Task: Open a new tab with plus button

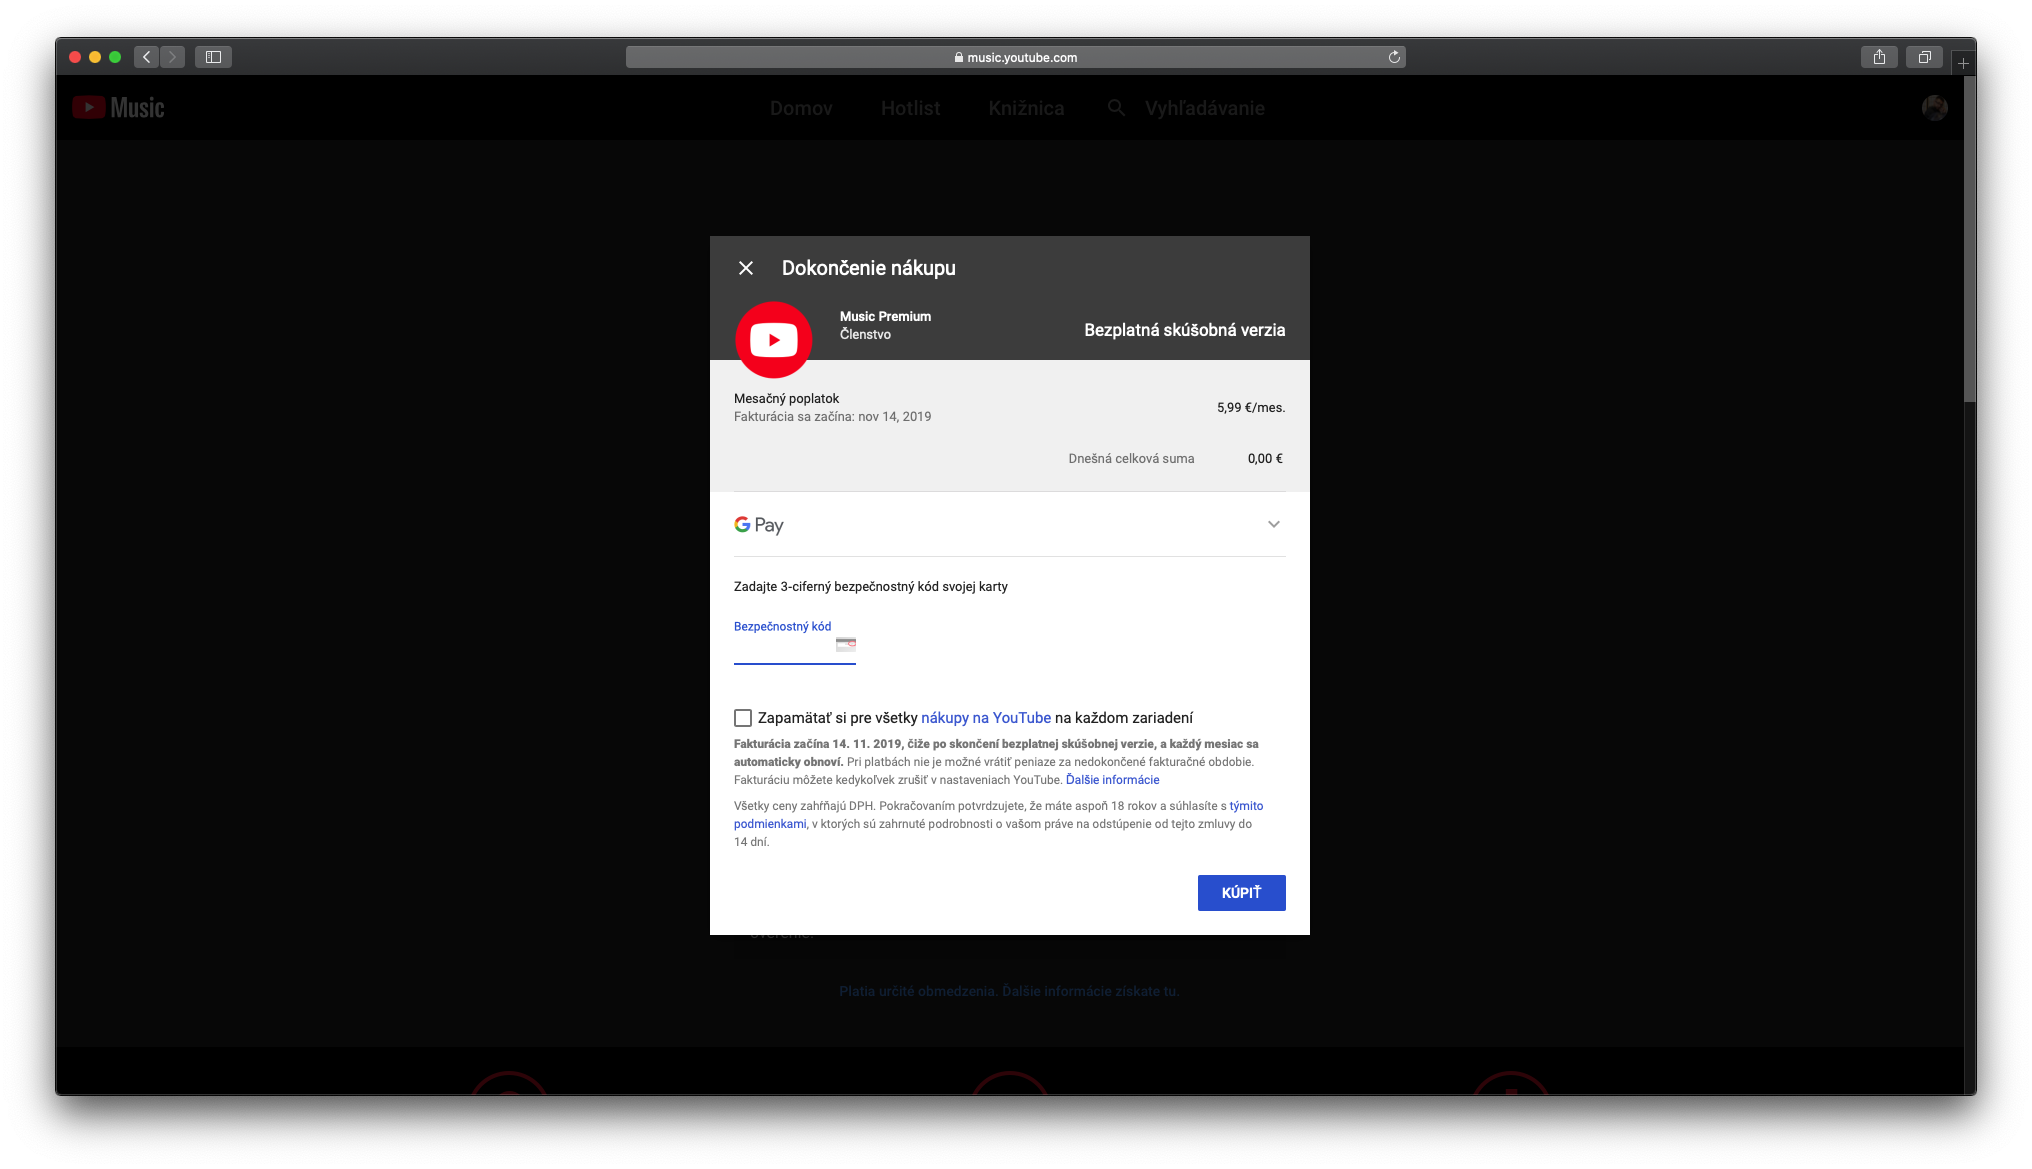Action: pos(1963,63)
